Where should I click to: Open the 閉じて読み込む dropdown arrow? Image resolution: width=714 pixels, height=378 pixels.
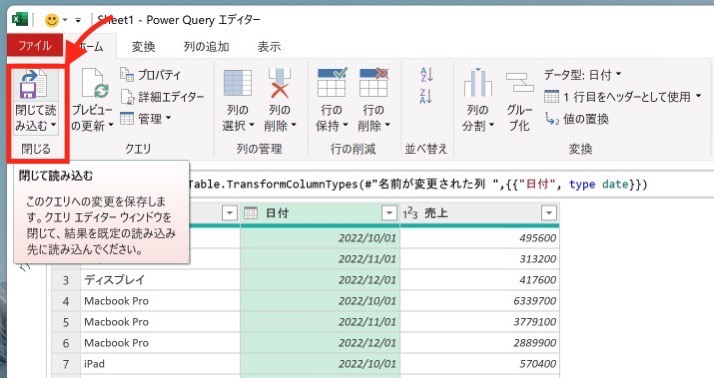point(54,125)
